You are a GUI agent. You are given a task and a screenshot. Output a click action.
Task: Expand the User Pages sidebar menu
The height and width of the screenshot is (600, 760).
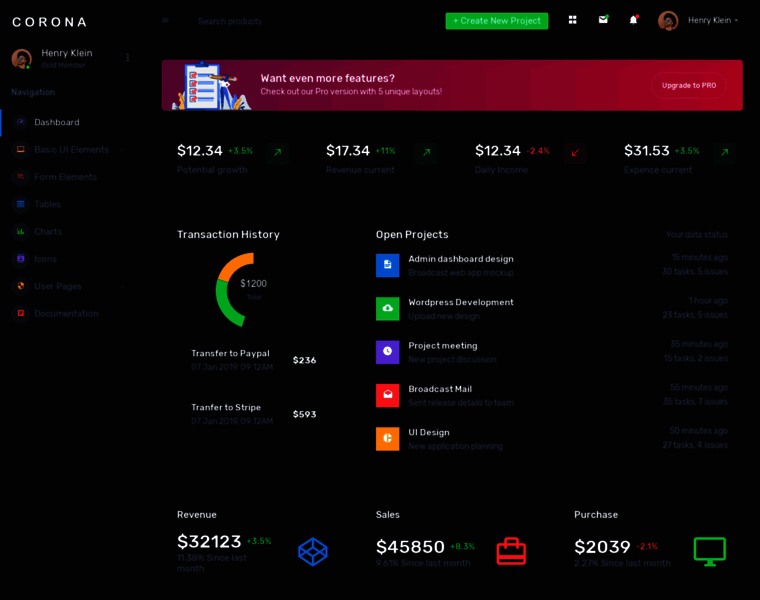(x=58, y=286)
